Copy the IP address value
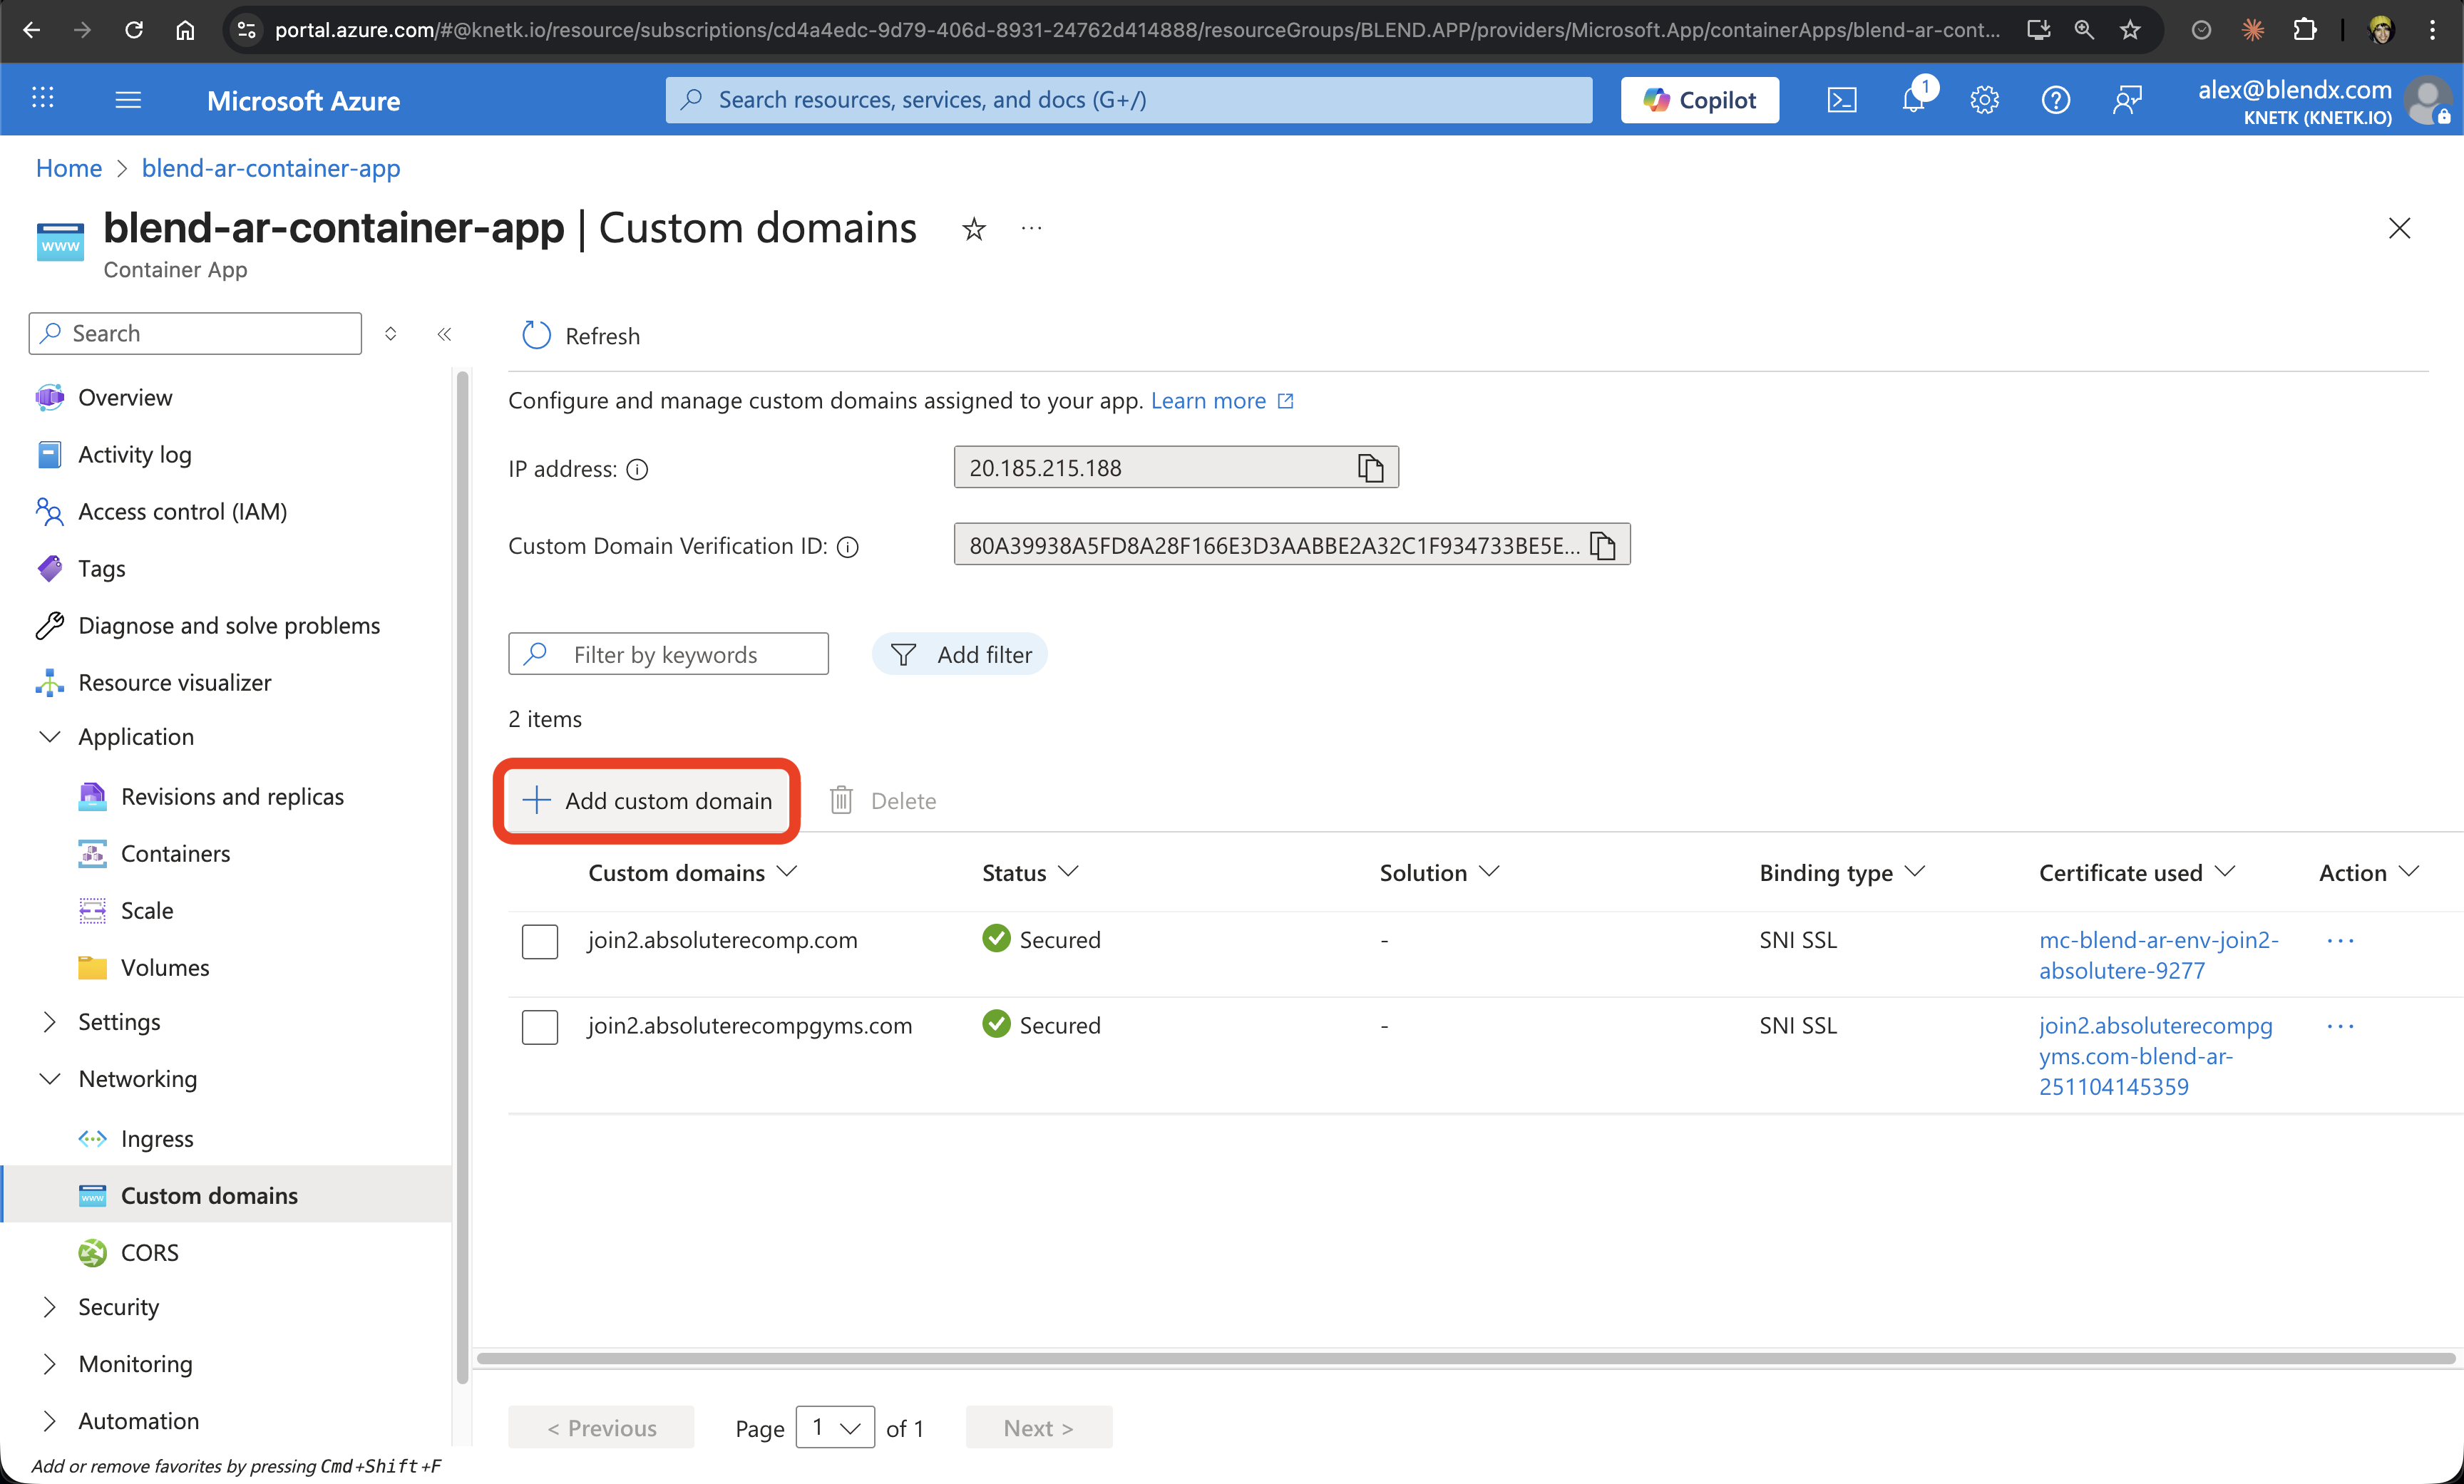The image size is (2464, 1484). [1370, 466]
